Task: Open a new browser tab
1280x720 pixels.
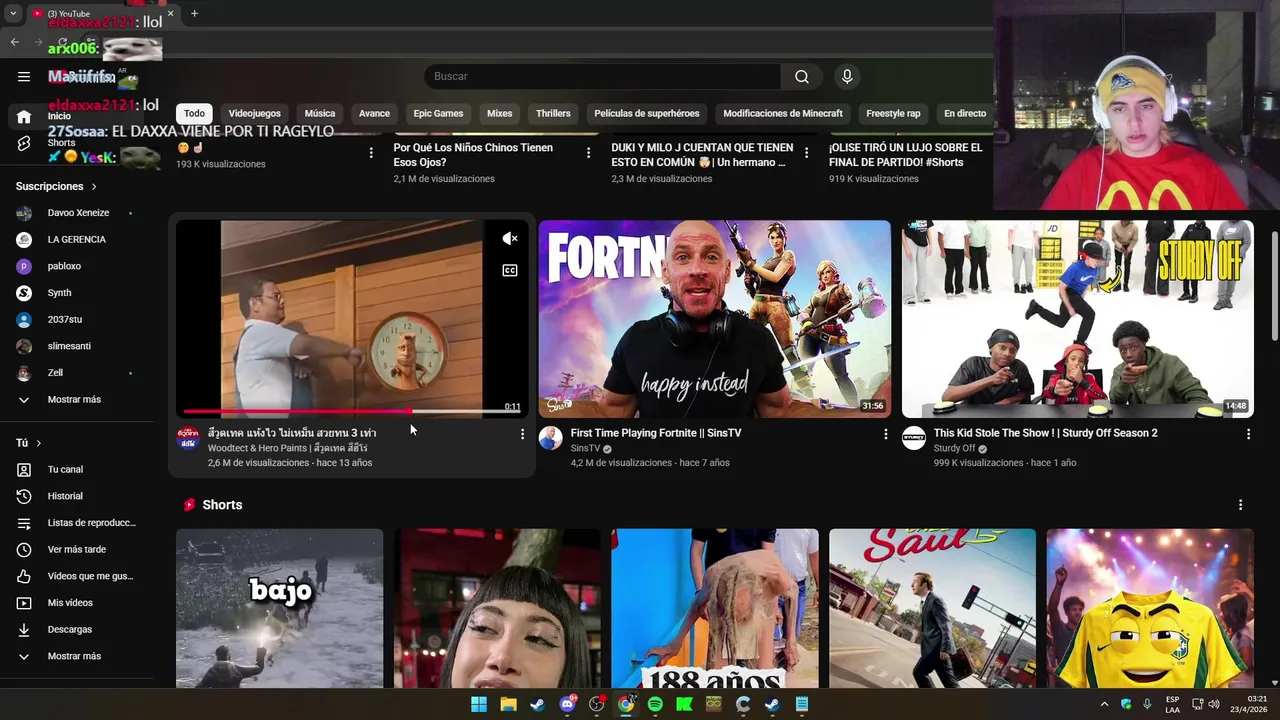Action: pyautogui.click(x=194, y=14)
